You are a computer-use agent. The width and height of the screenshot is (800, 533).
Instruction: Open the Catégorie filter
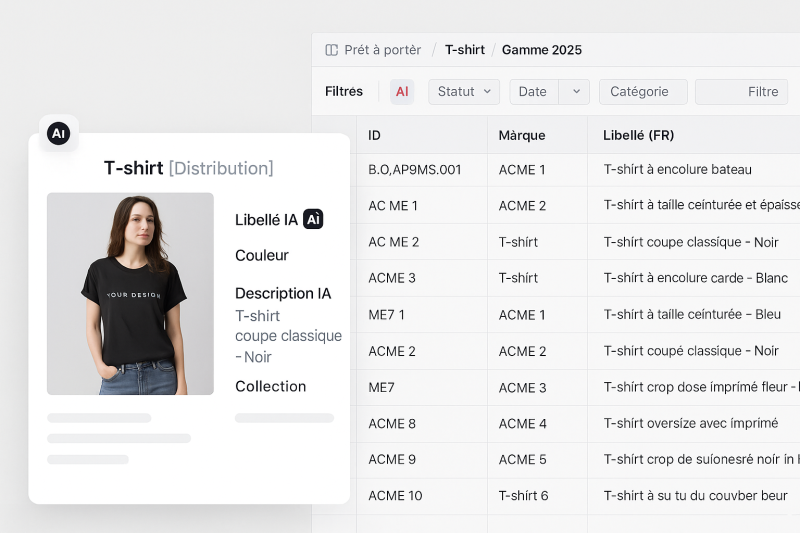pyautogui.click(x=642, y=92)
